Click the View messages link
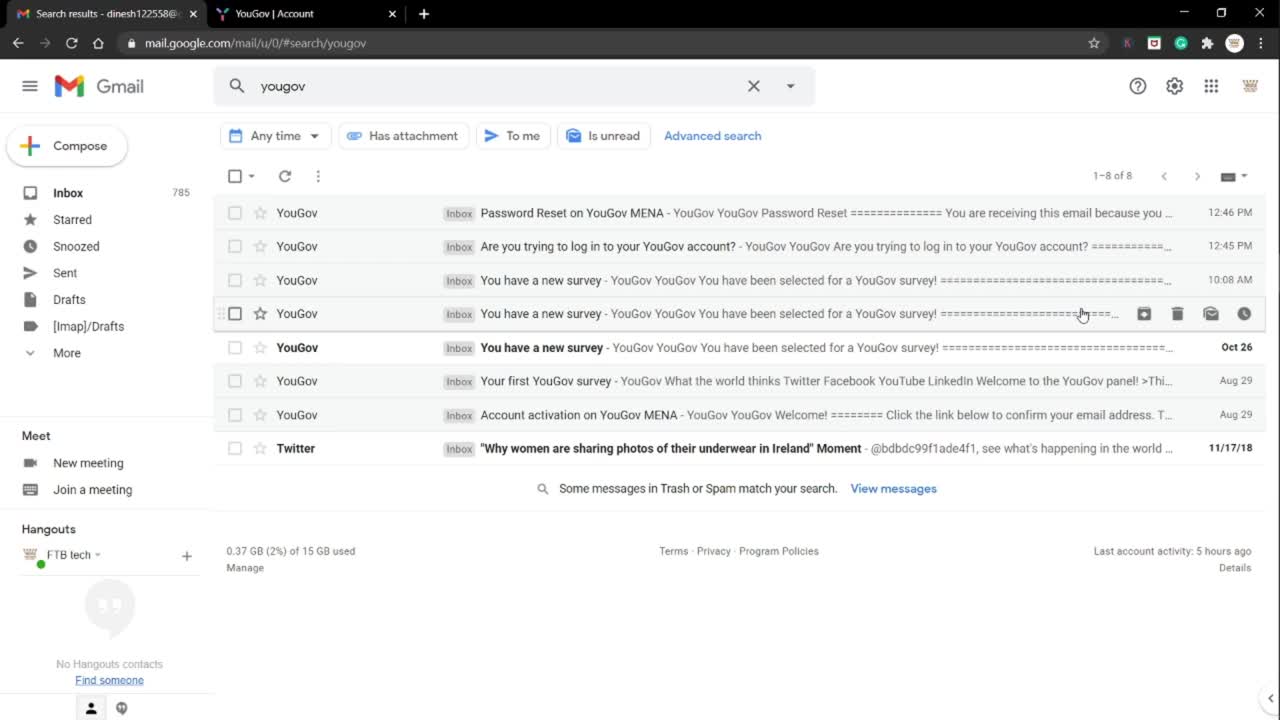This screenshot has width=1280, height=720. [x=893, y=489]
